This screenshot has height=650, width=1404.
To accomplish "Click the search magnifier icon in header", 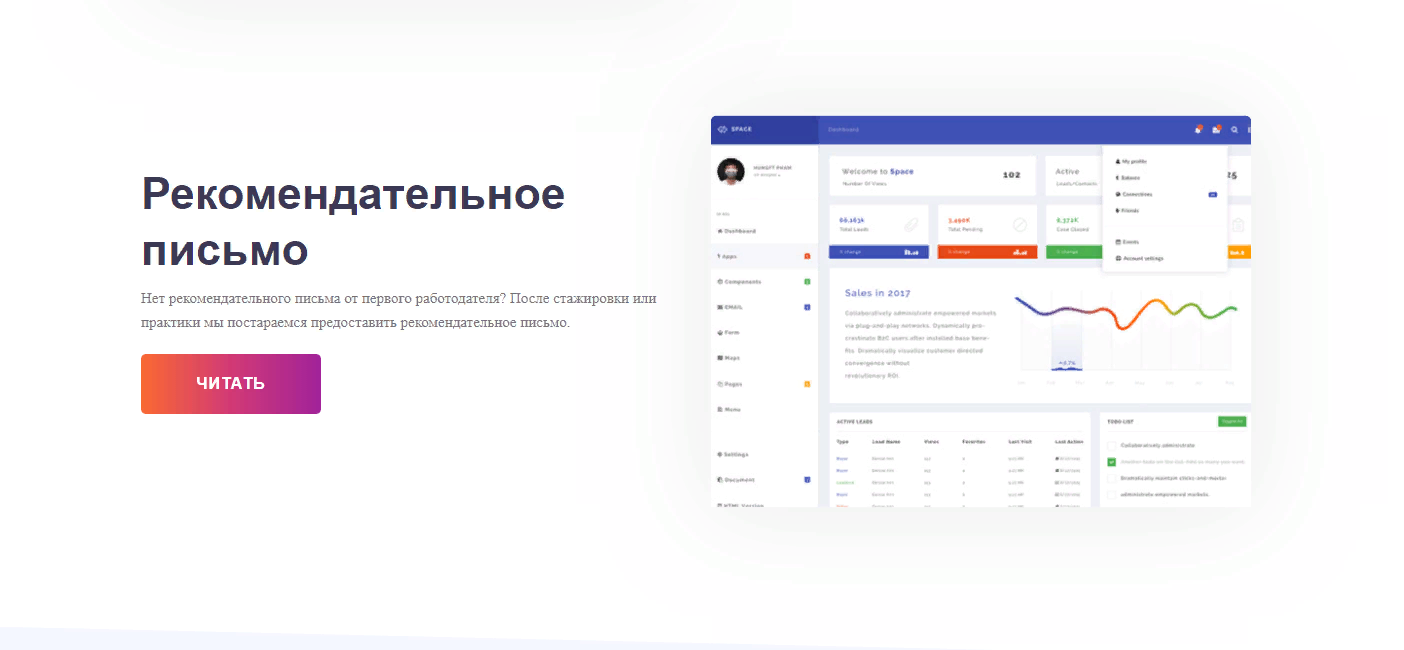I will pyautogui.click(x=1234, y=130).
